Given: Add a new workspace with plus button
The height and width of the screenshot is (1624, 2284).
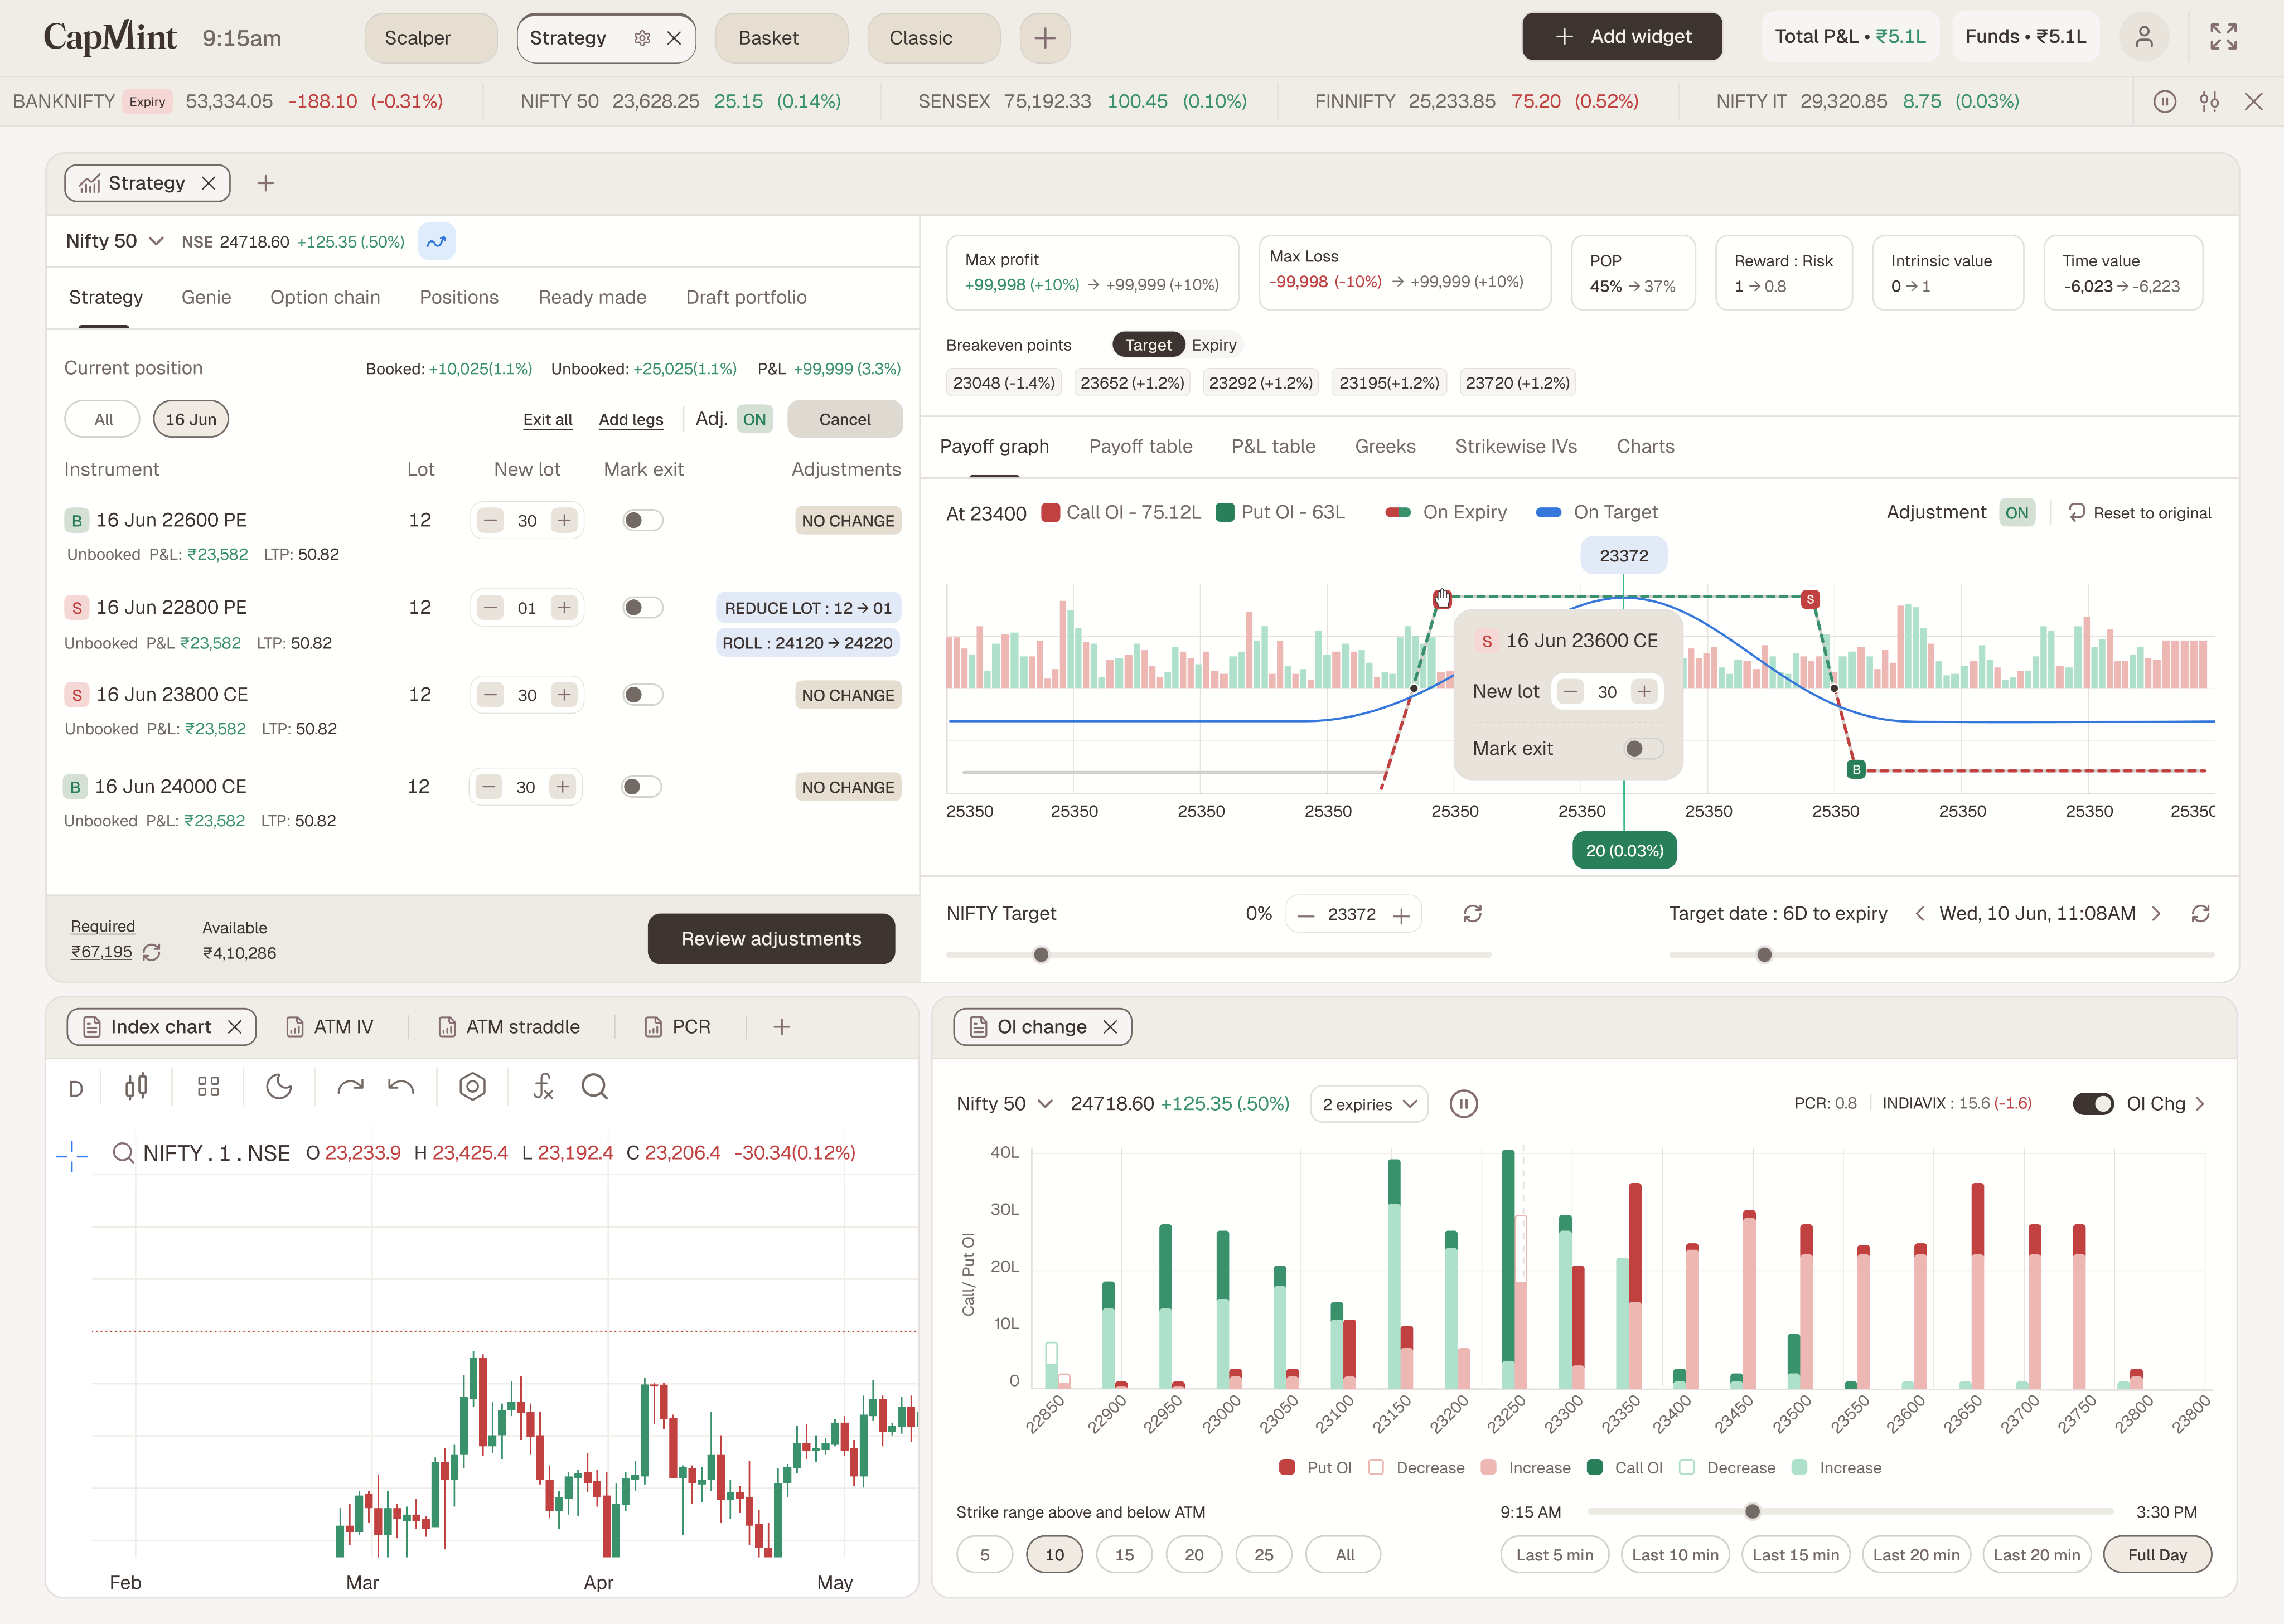Looking at the screenshot, I should 1045,38.
